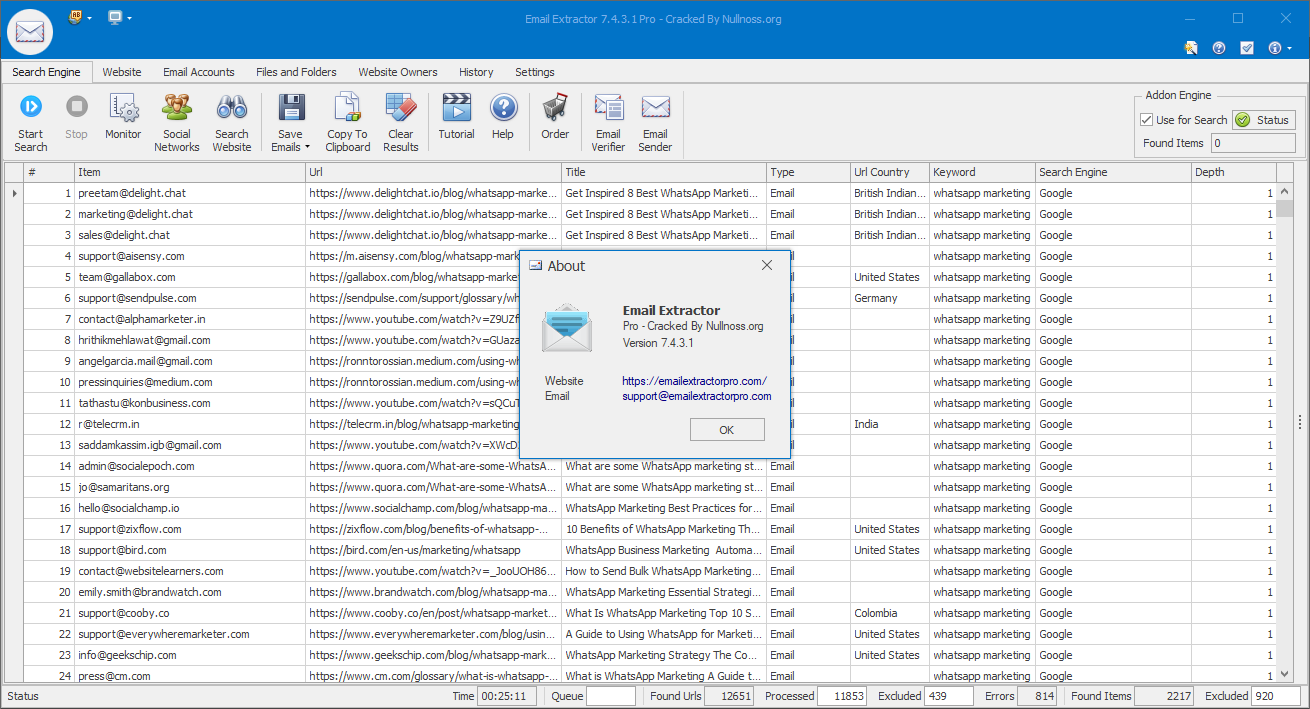Image resolution: width=1310 pixels, height=709 pixels.
Task: Click the results scrollbar up arrow
Action: (1284, 190)
